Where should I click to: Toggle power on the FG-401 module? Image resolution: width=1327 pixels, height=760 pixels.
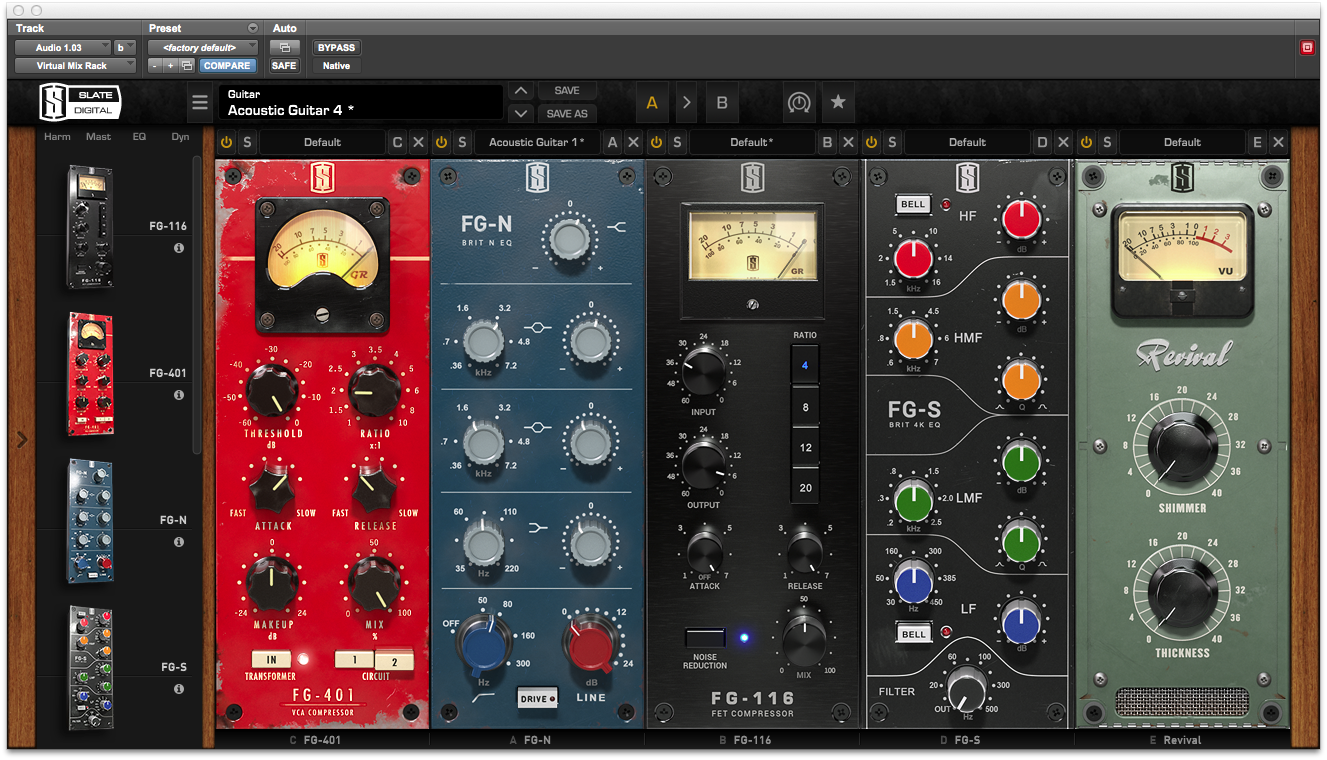point(226,142)
